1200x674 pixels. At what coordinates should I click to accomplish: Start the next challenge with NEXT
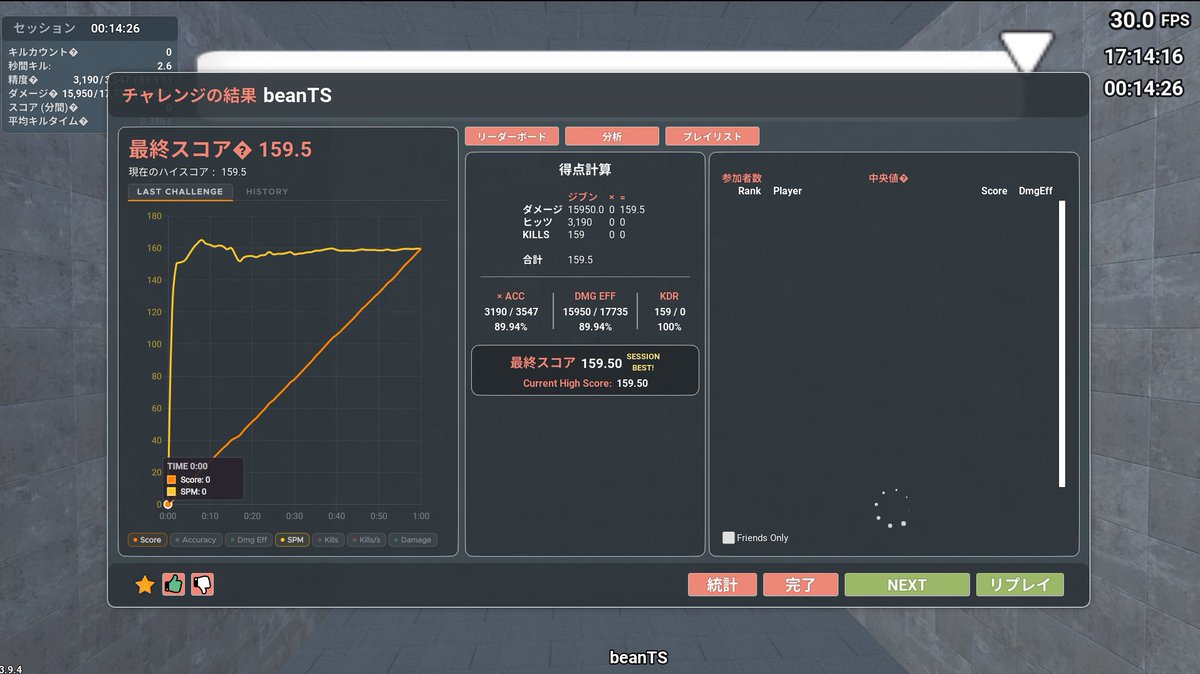pyautogui.click(x=907, y=585)
